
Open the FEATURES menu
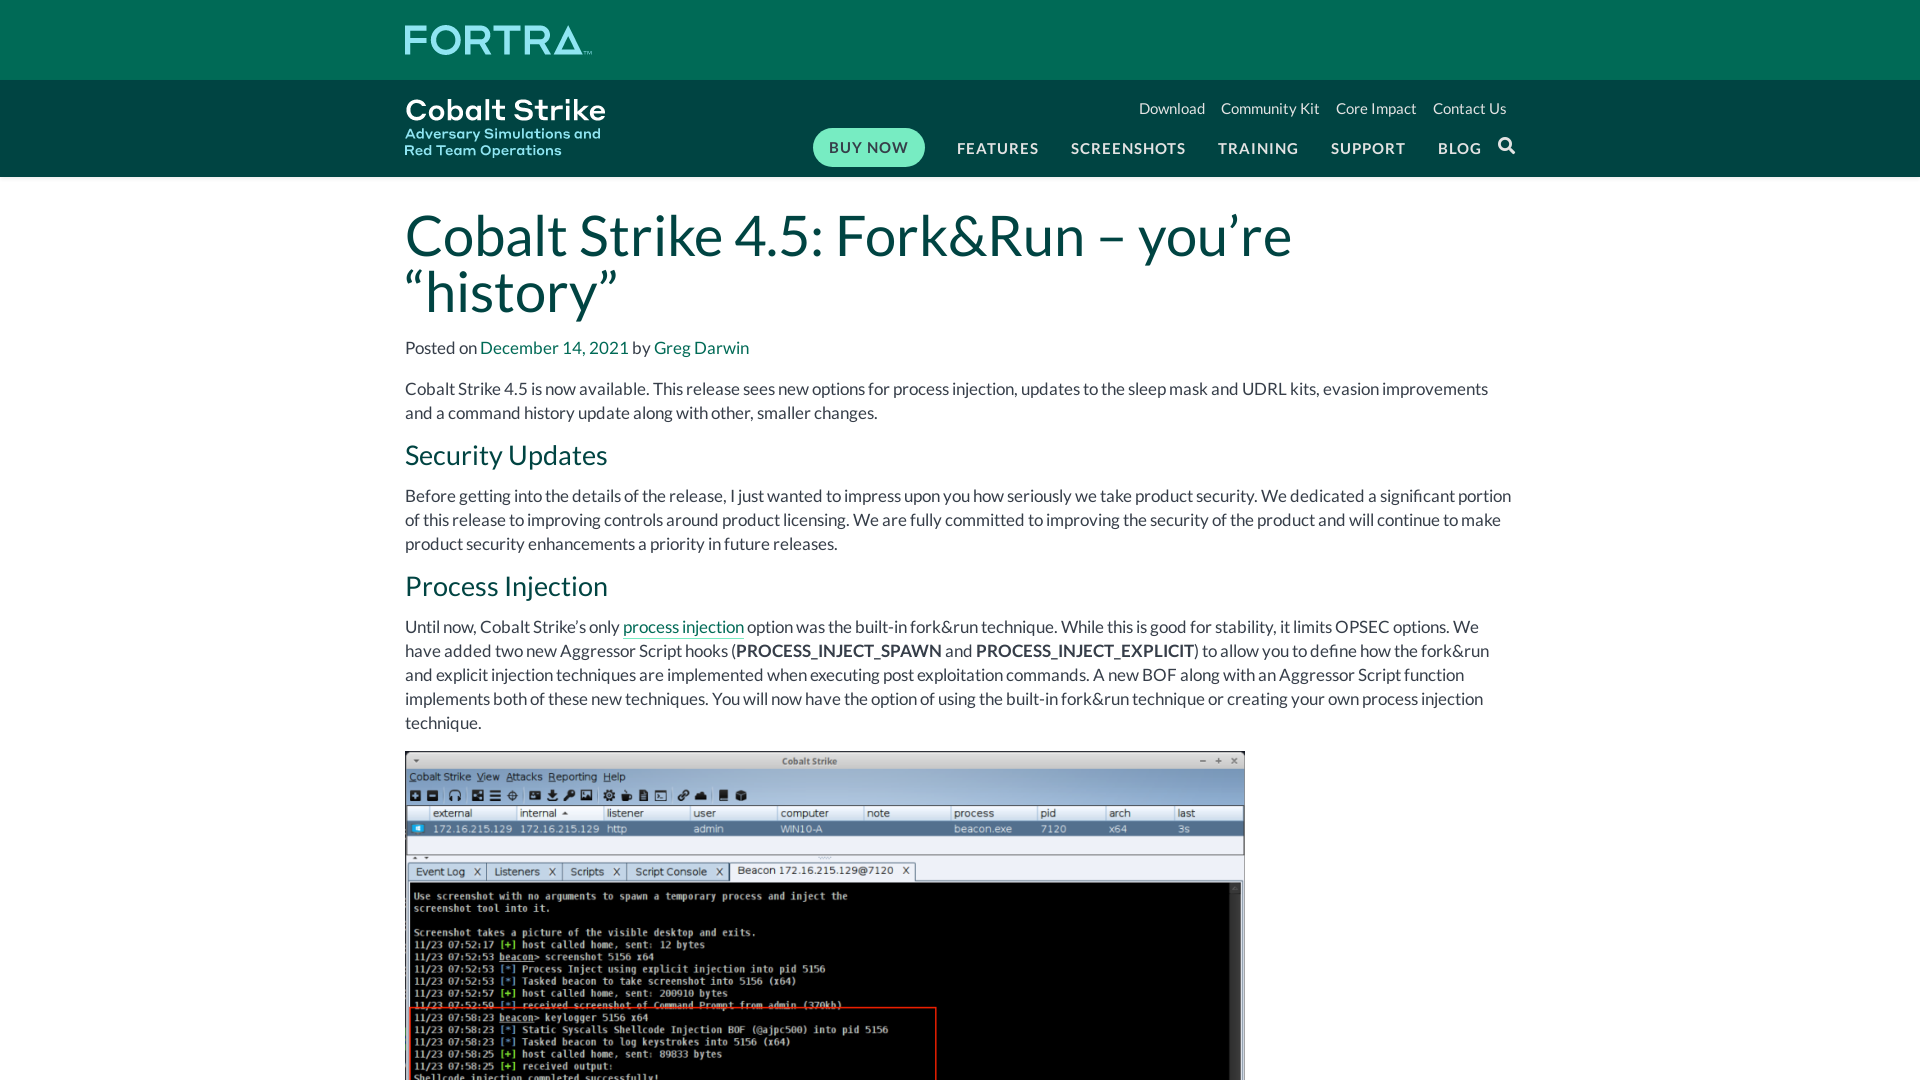[x=997, y=148]
